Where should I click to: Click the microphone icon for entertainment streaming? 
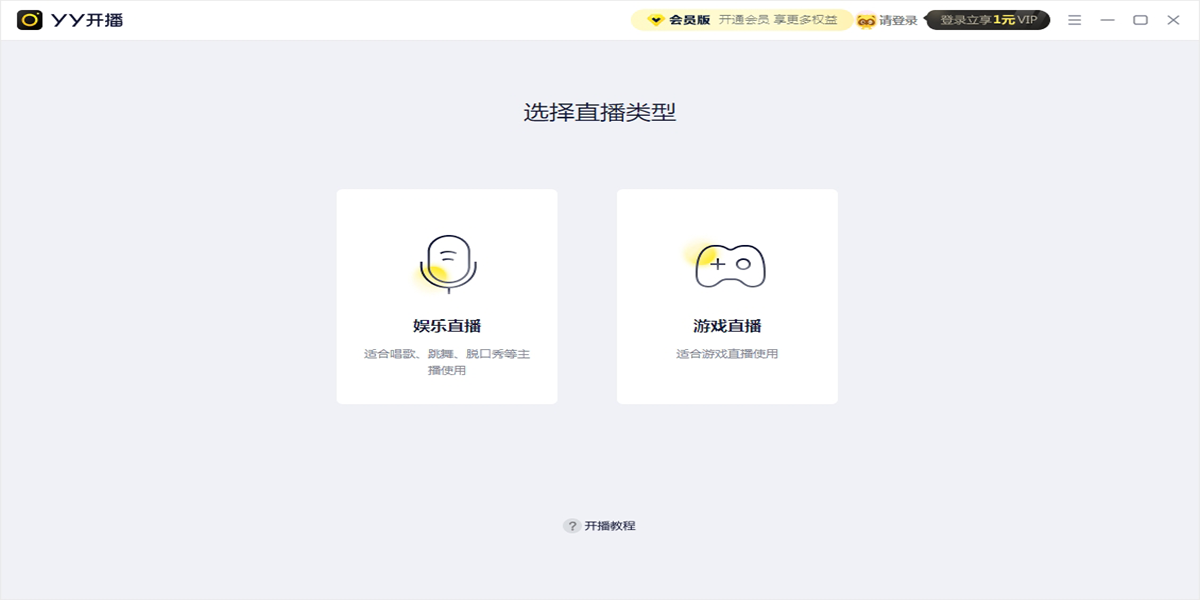pyautogui.click(x=447, y=264)
